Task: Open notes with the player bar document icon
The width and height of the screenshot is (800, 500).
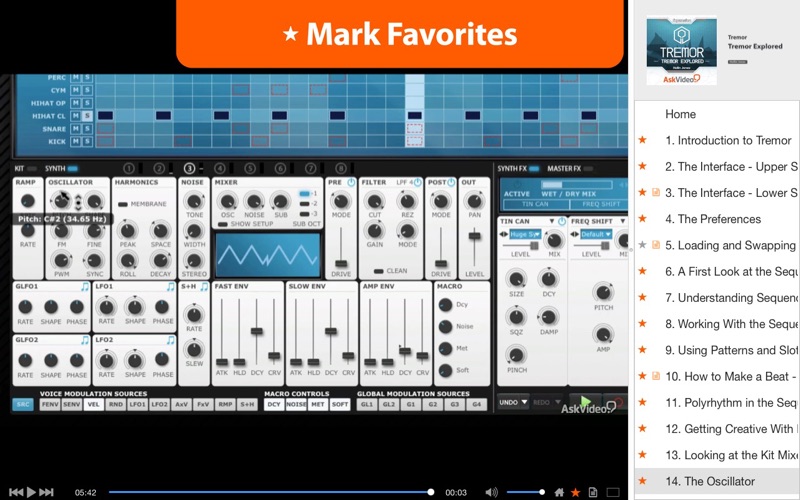Action: click(x=593, y=492)
